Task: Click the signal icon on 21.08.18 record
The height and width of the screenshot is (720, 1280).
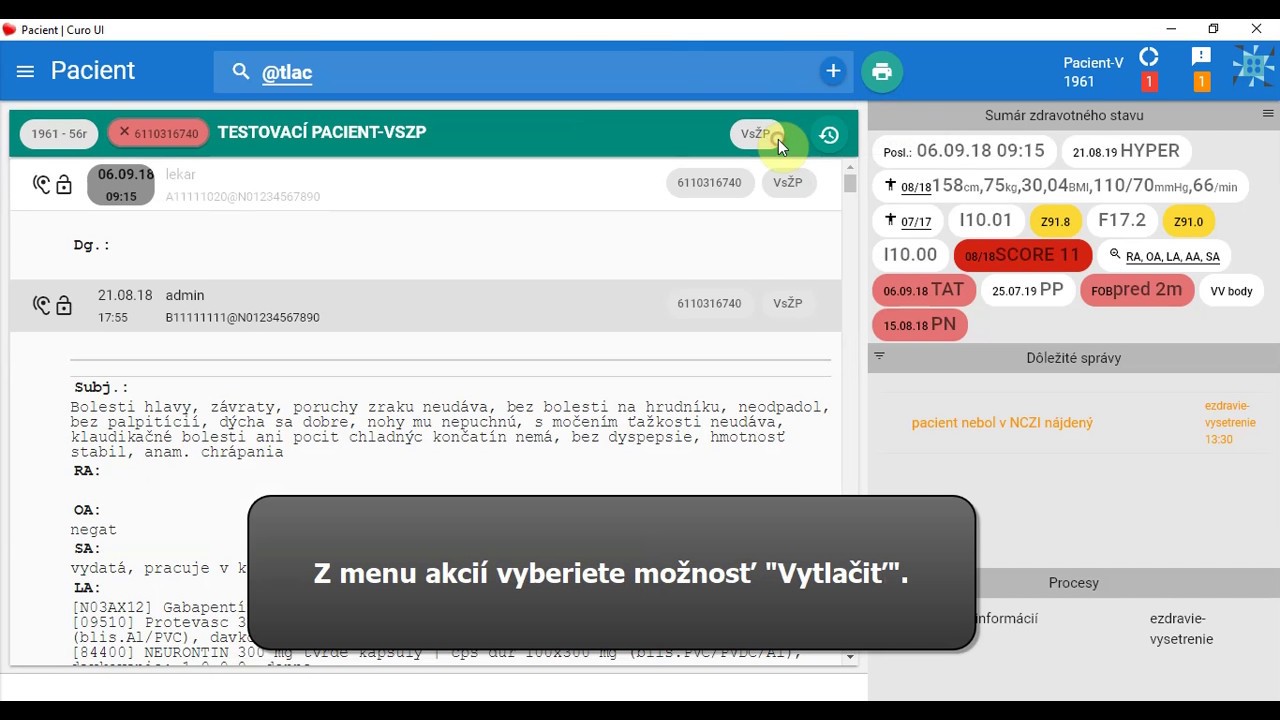Action: [41, 305]
